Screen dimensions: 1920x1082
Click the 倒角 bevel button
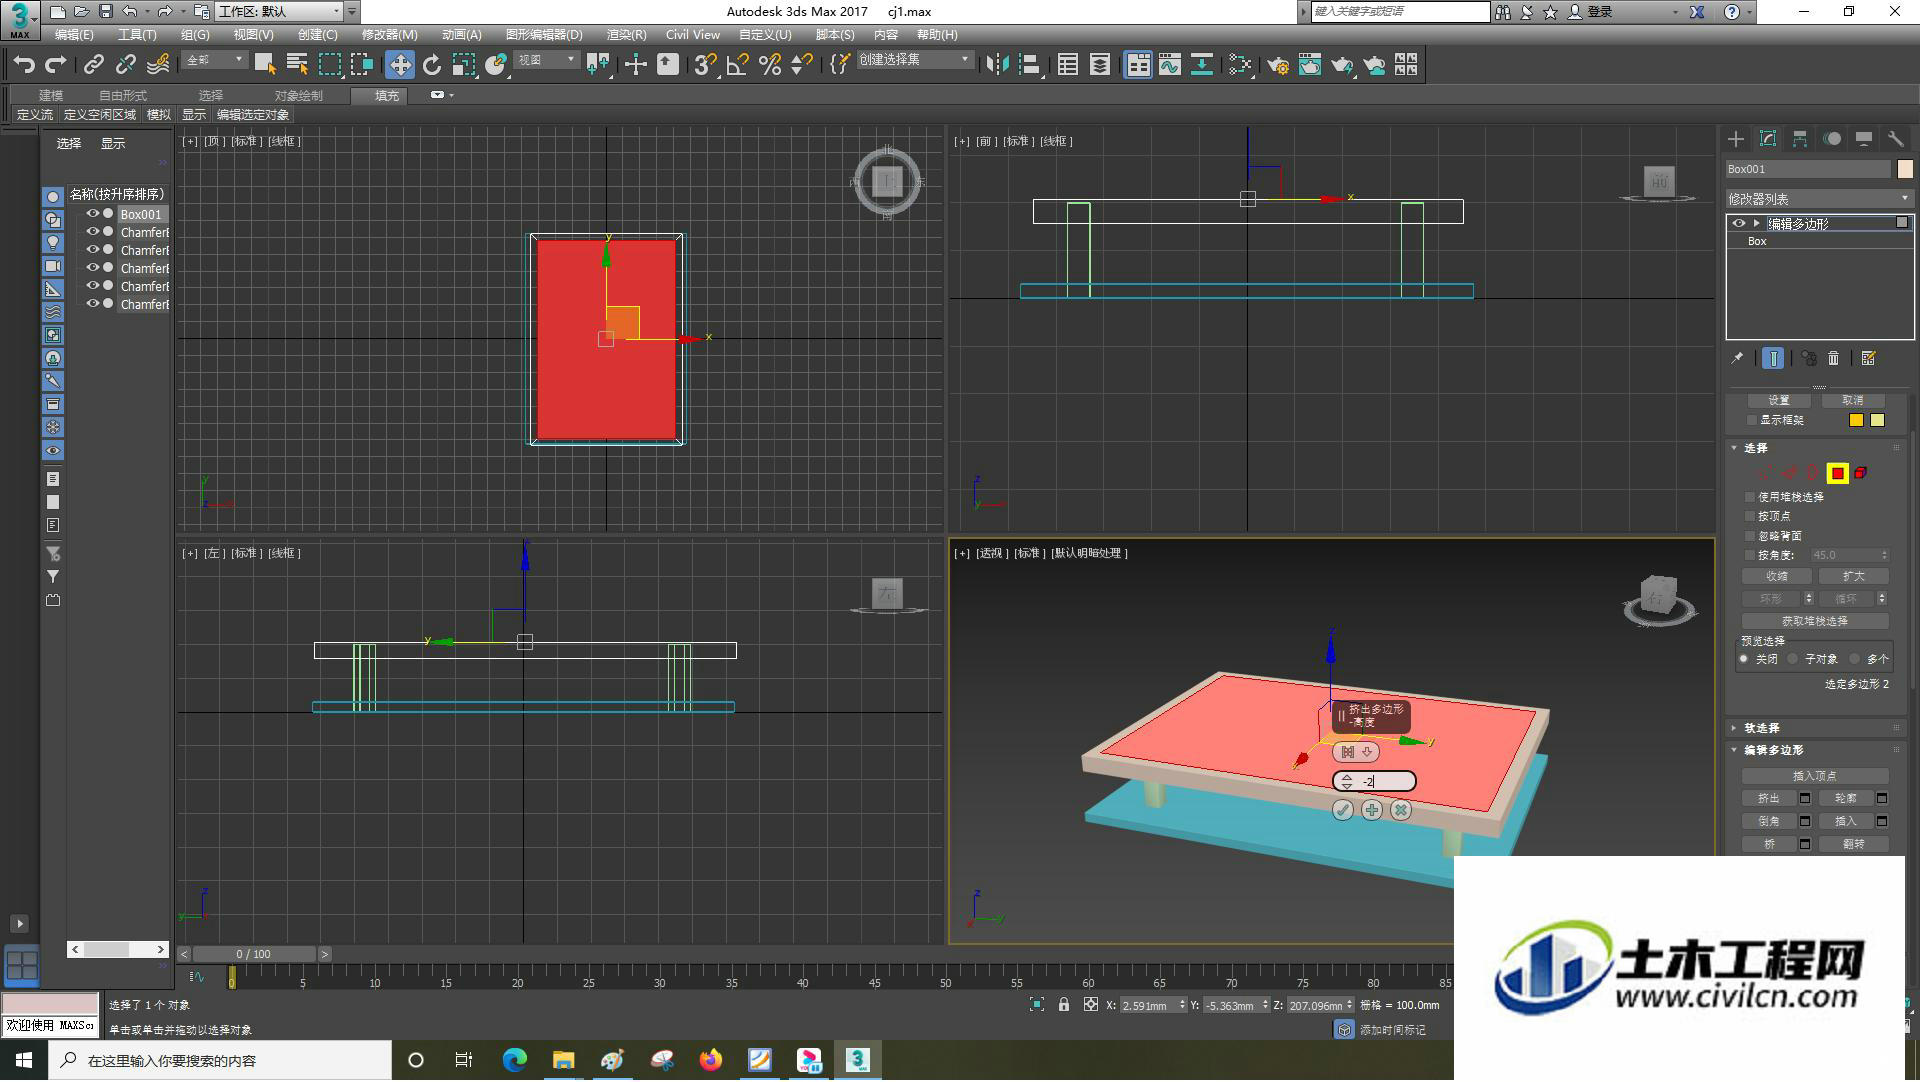[1769, 821]
